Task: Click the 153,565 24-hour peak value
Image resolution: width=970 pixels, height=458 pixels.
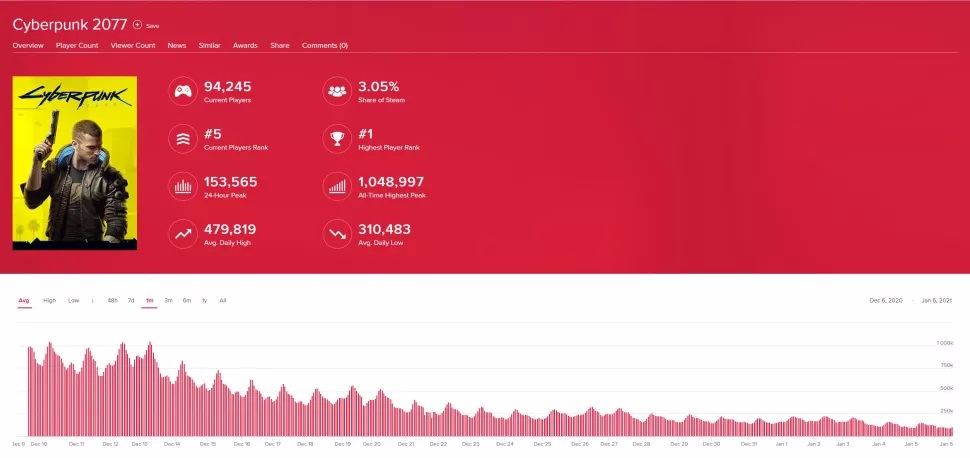Action: pos(231,182)
